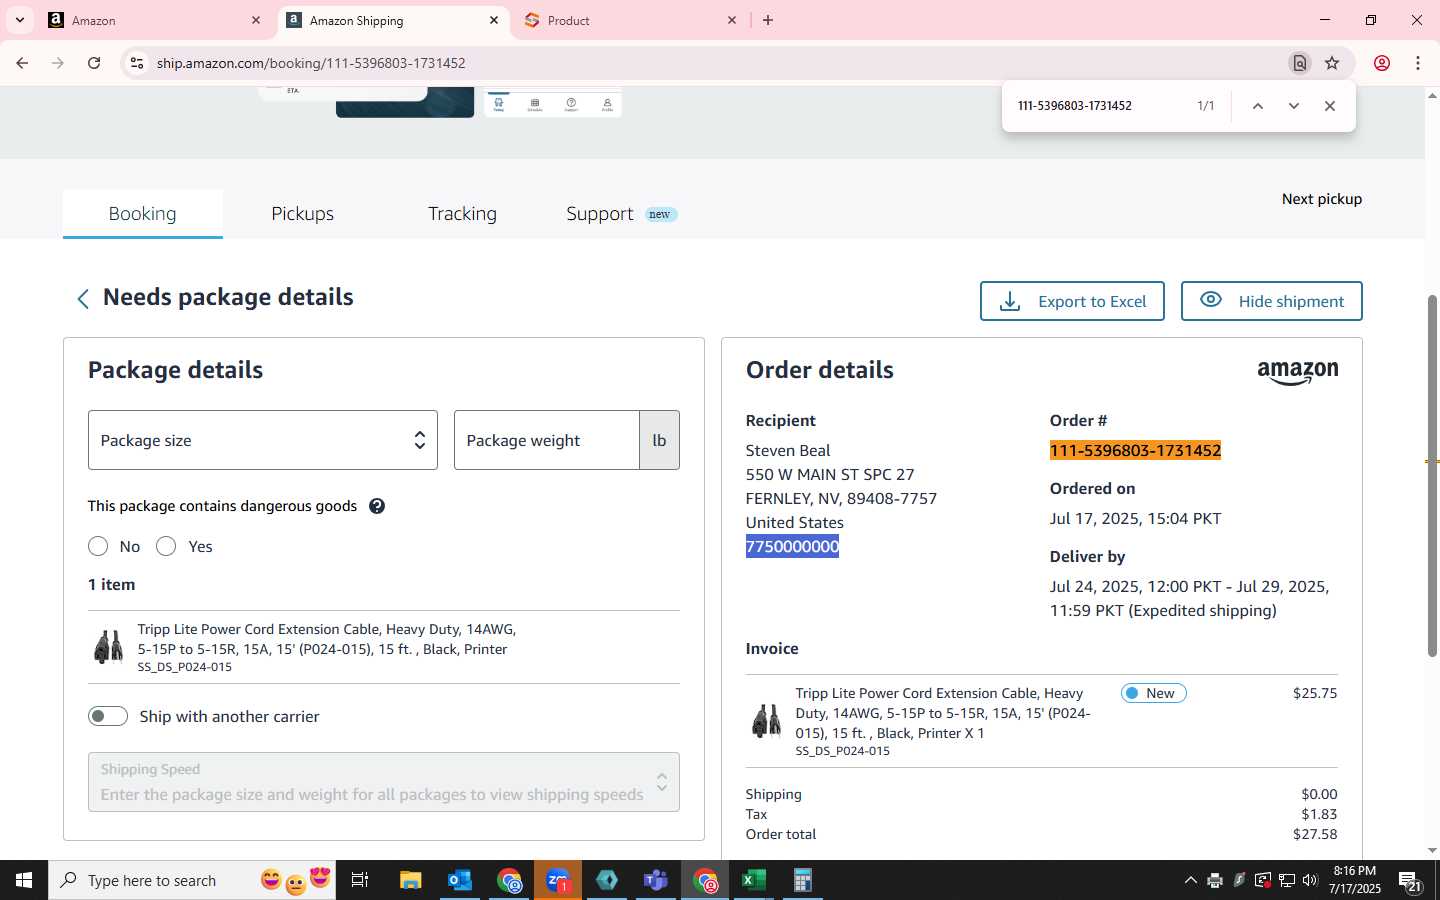Switch to Amazon browser tab
Image resolution: width=1440 pixels, height=900 pixels.
click(155, 20)
